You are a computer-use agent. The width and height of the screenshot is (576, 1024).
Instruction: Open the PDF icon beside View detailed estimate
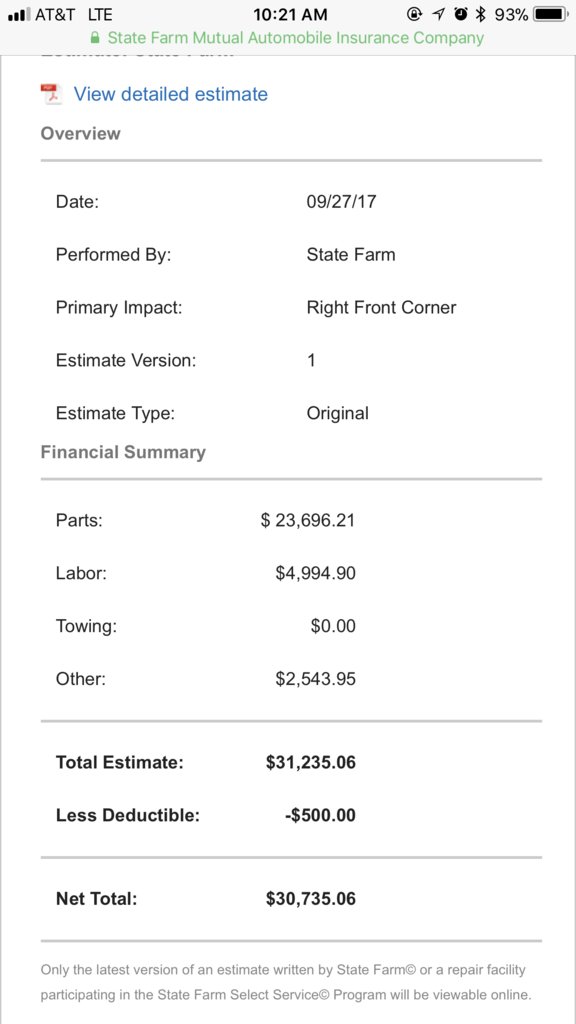pos(50,94)
